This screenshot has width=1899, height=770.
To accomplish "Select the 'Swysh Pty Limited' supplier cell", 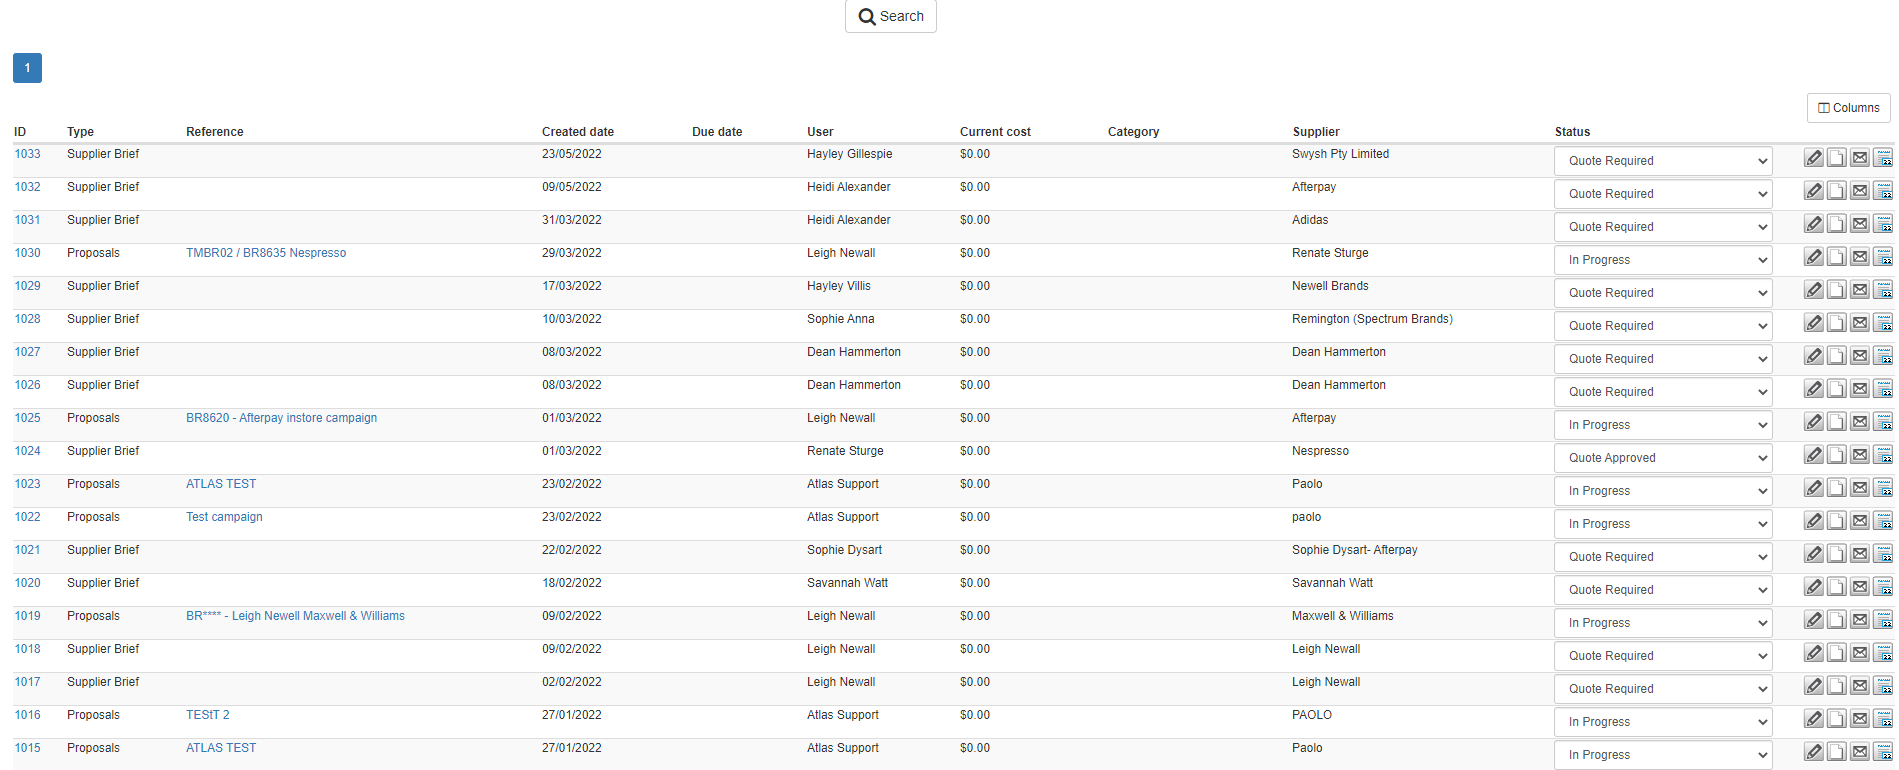I will (1340, 154).
